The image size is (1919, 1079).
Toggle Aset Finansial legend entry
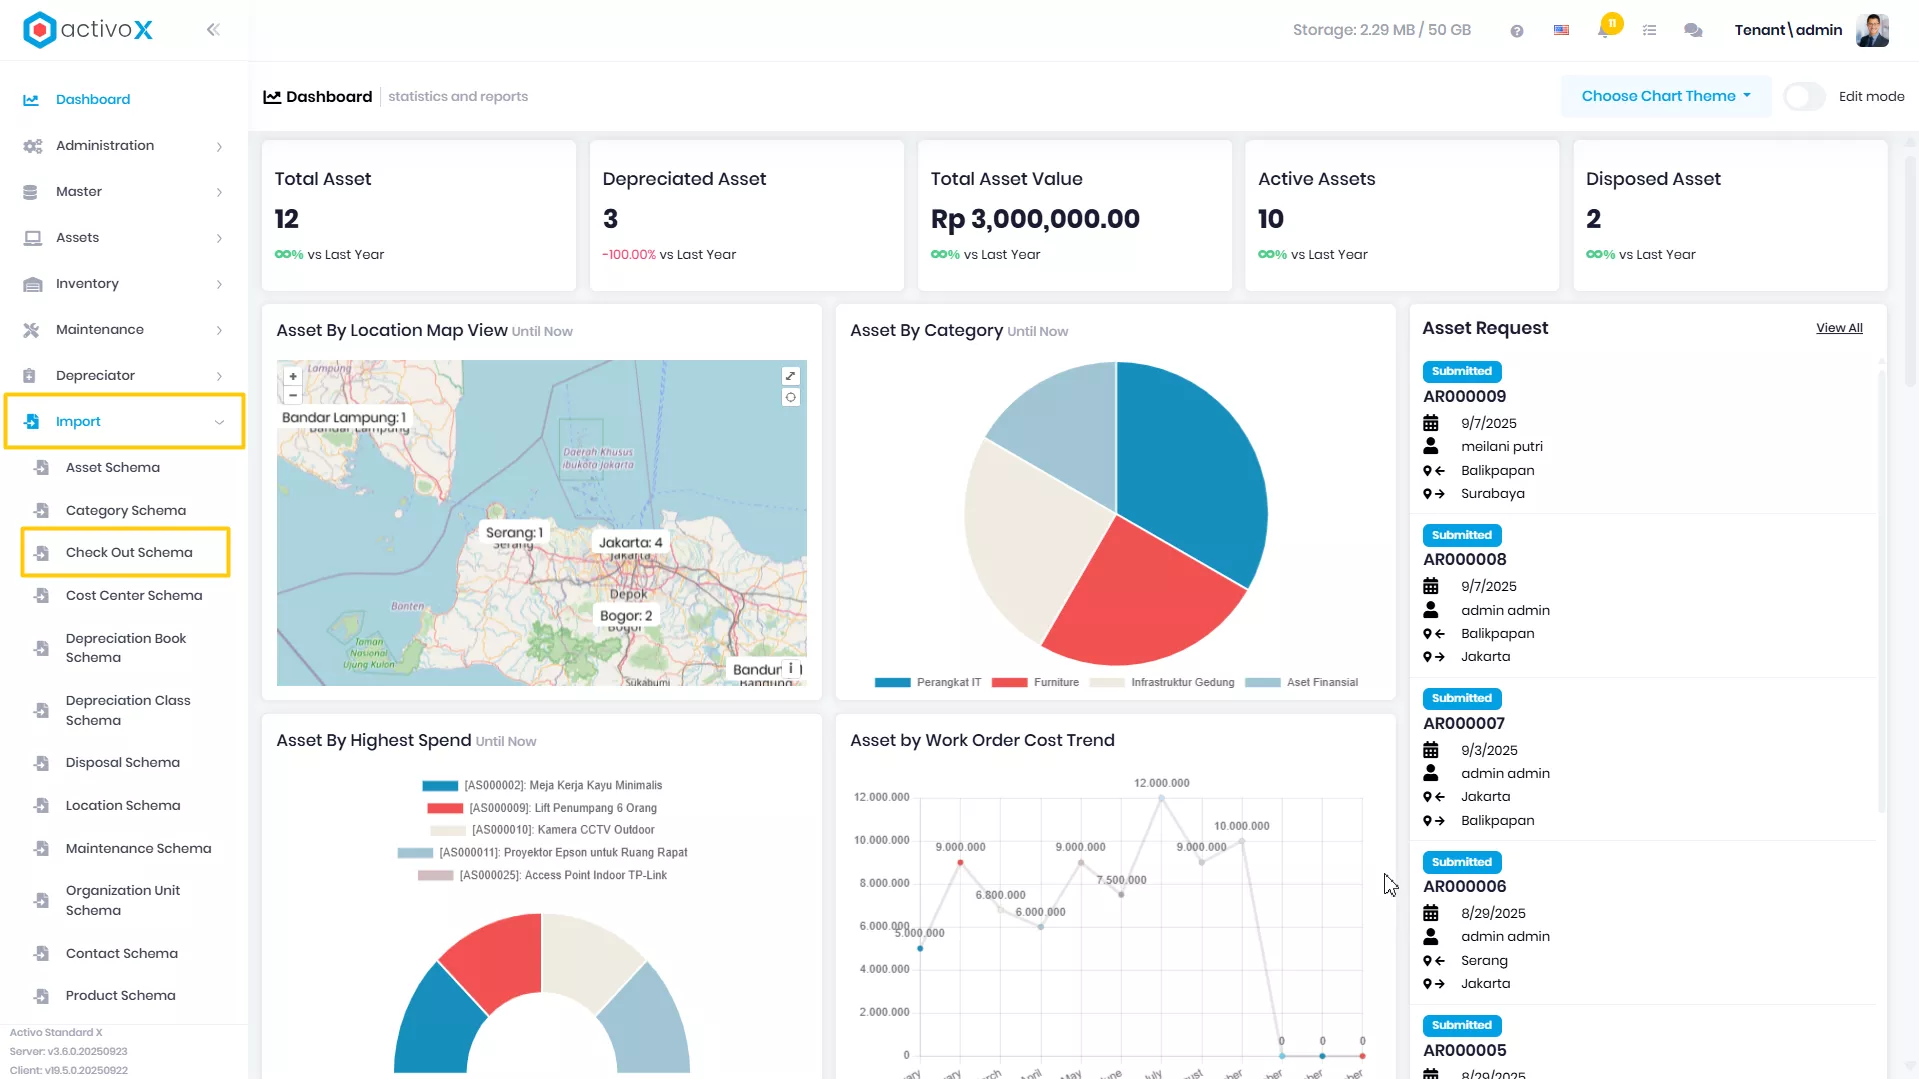click(x=1301, y=683)
